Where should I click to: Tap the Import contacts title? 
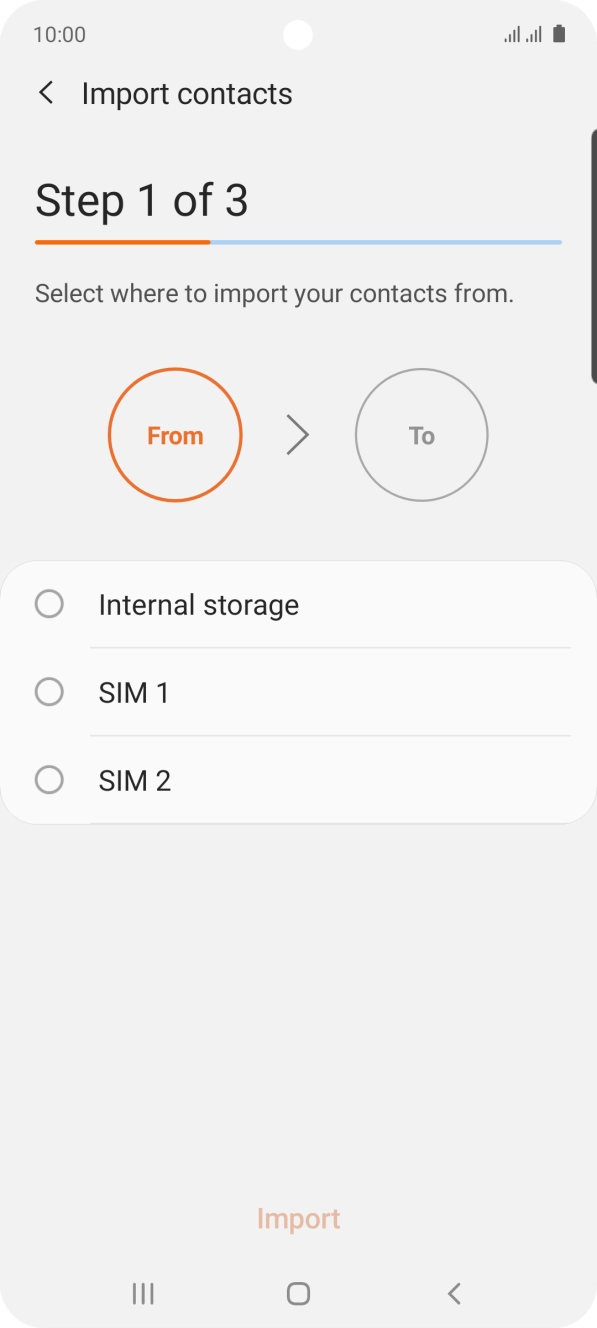pyautogui.click(x=187, y=92)
